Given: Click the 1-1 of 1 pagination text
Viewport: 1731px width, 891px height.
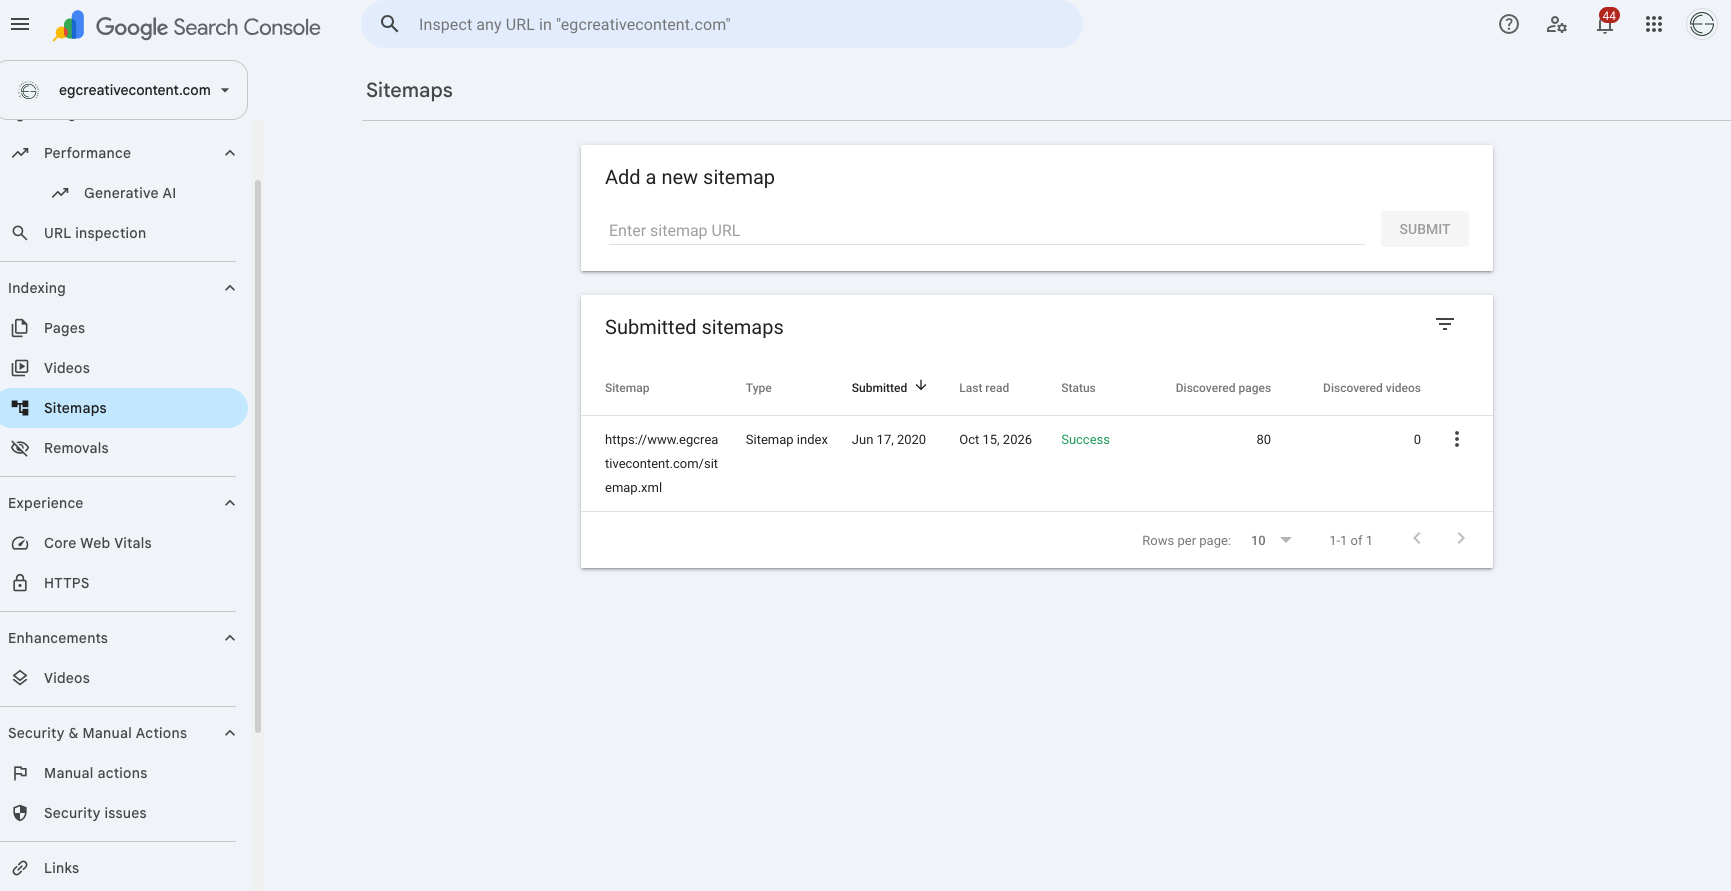Looking at the screenshot, I should 1350,540.
